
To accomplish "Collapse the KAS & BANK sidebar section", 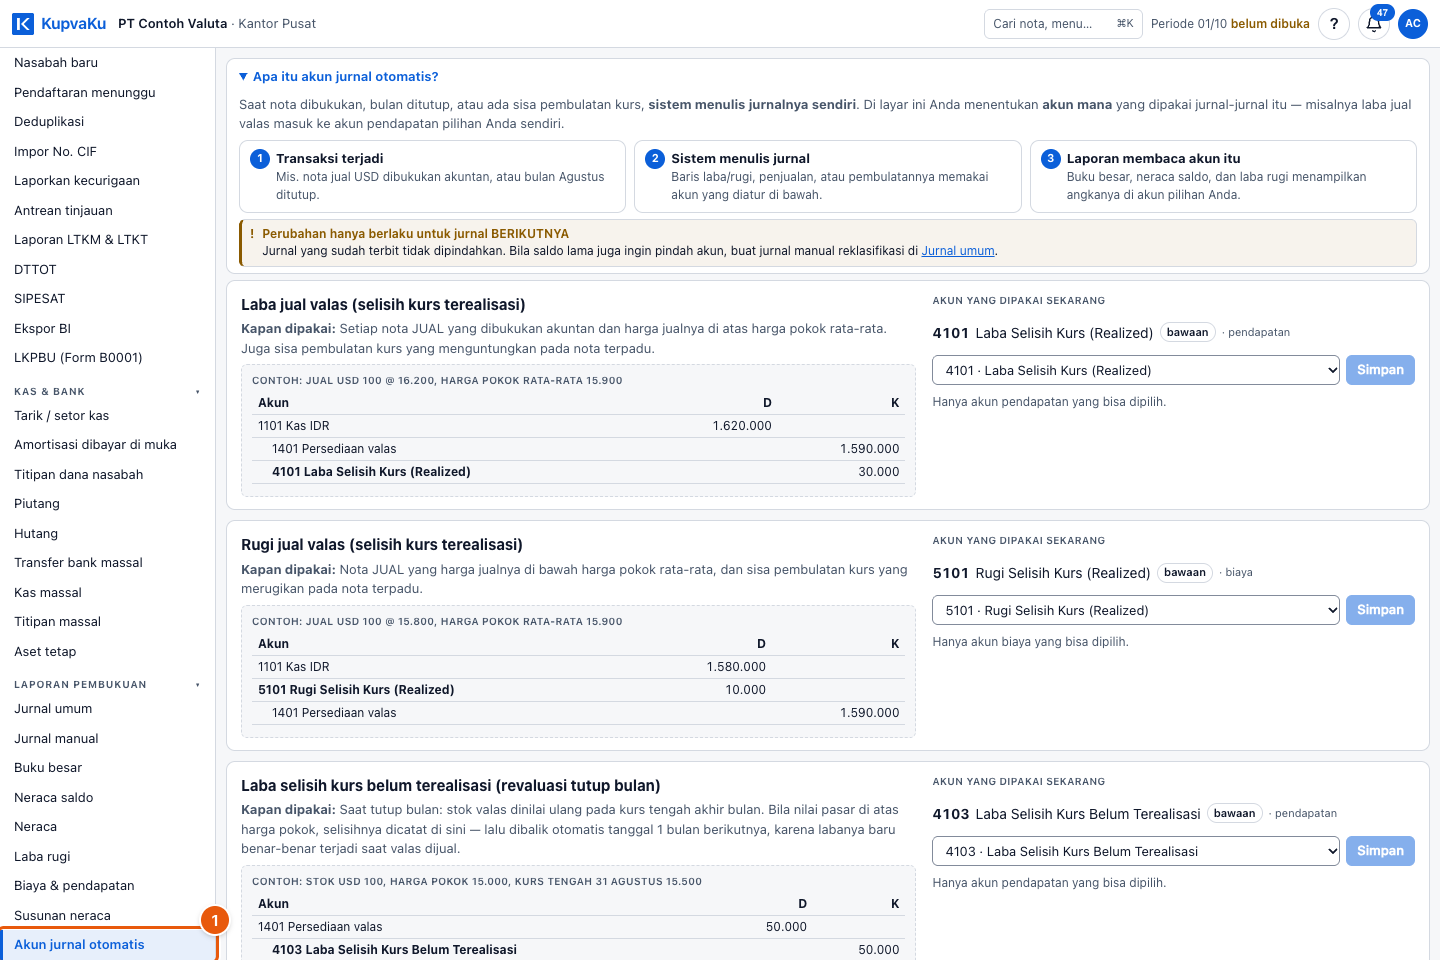I will [x=107, y=392].
